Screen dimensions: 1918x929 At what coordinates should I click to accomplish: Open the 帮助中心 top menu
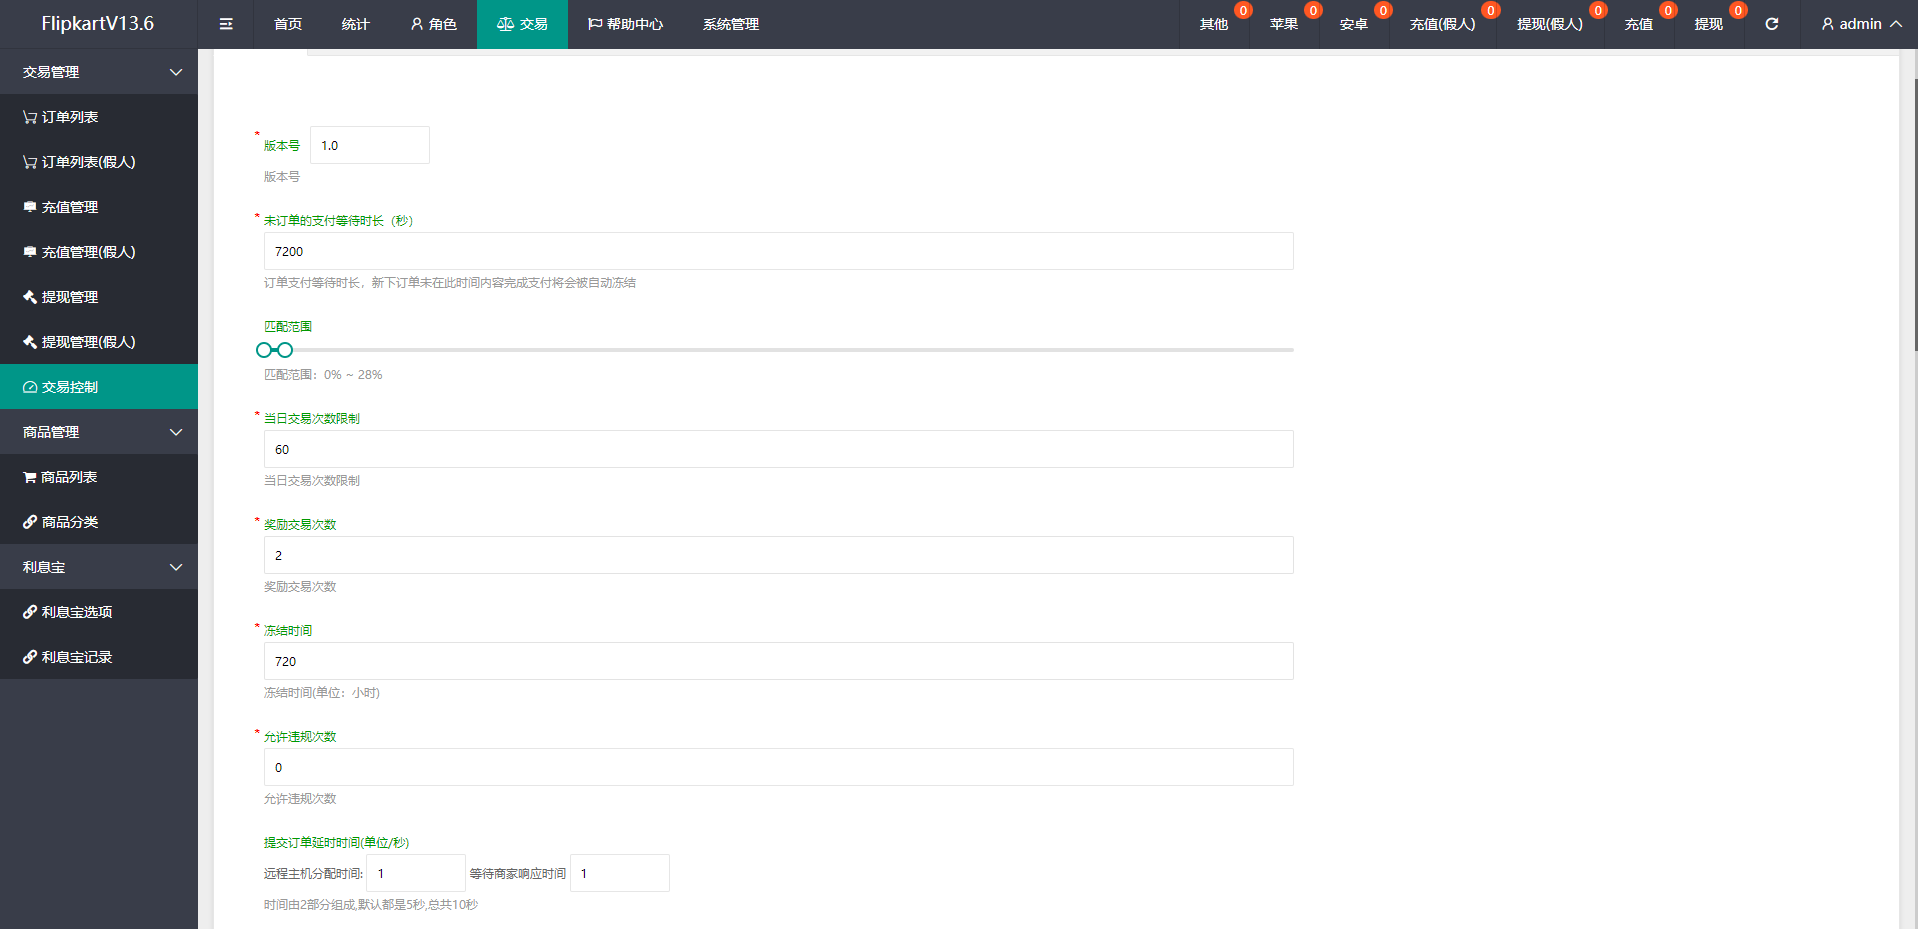[625, 24]
